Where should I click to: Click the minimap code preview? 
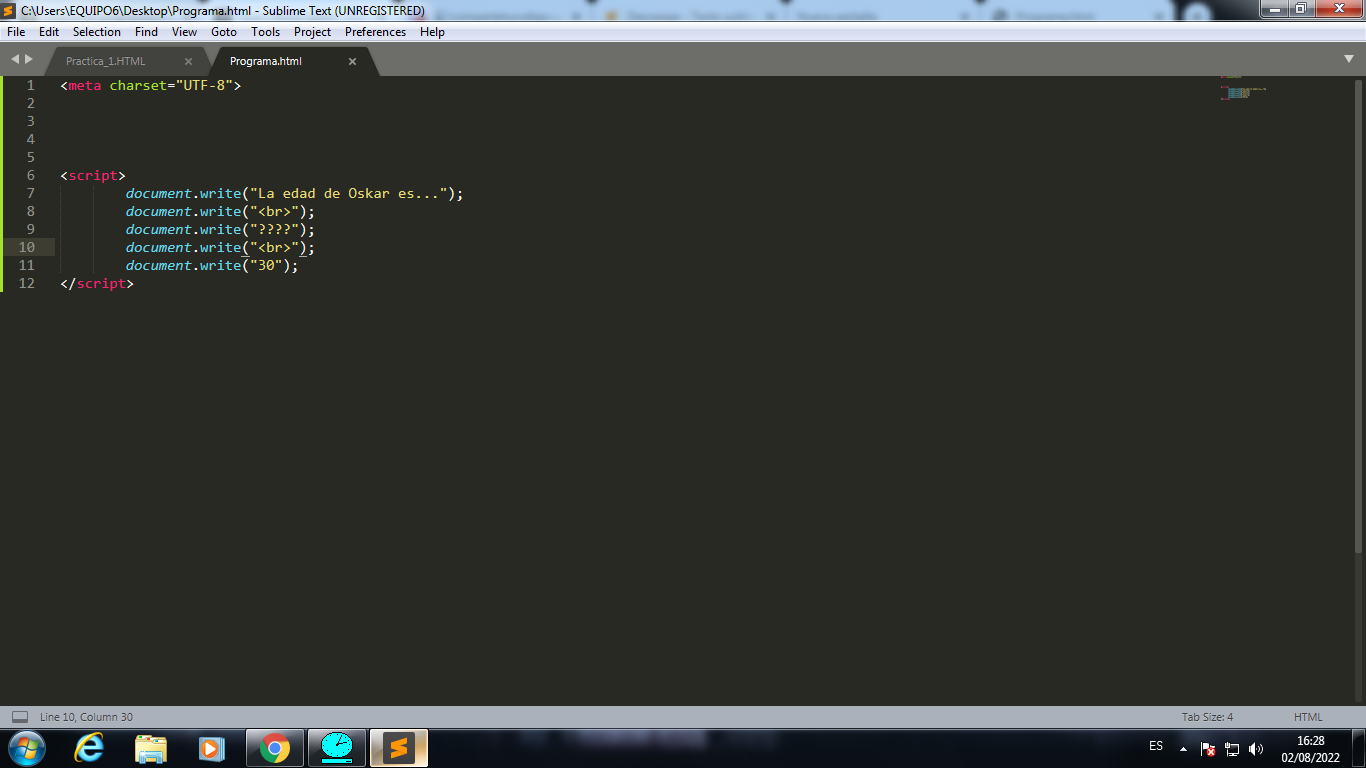tap(1243, 89)
